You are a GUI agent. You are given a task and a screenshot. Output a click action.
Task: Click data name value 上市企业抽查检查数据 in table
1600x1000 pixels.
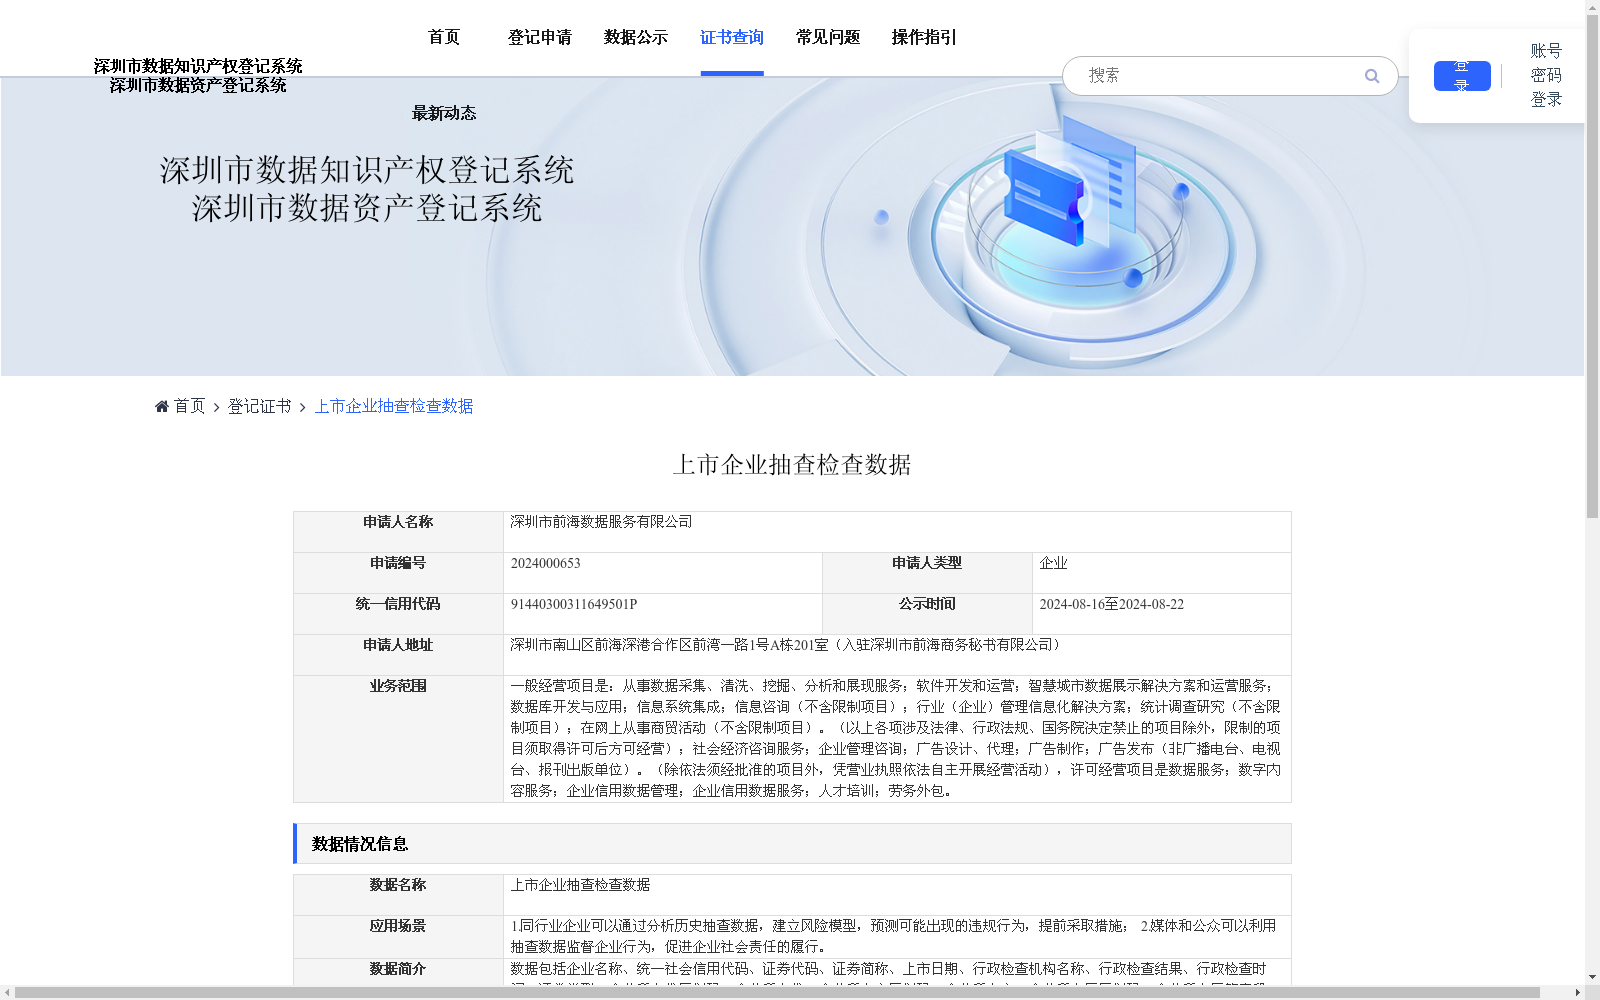click(x=580, y=885)
